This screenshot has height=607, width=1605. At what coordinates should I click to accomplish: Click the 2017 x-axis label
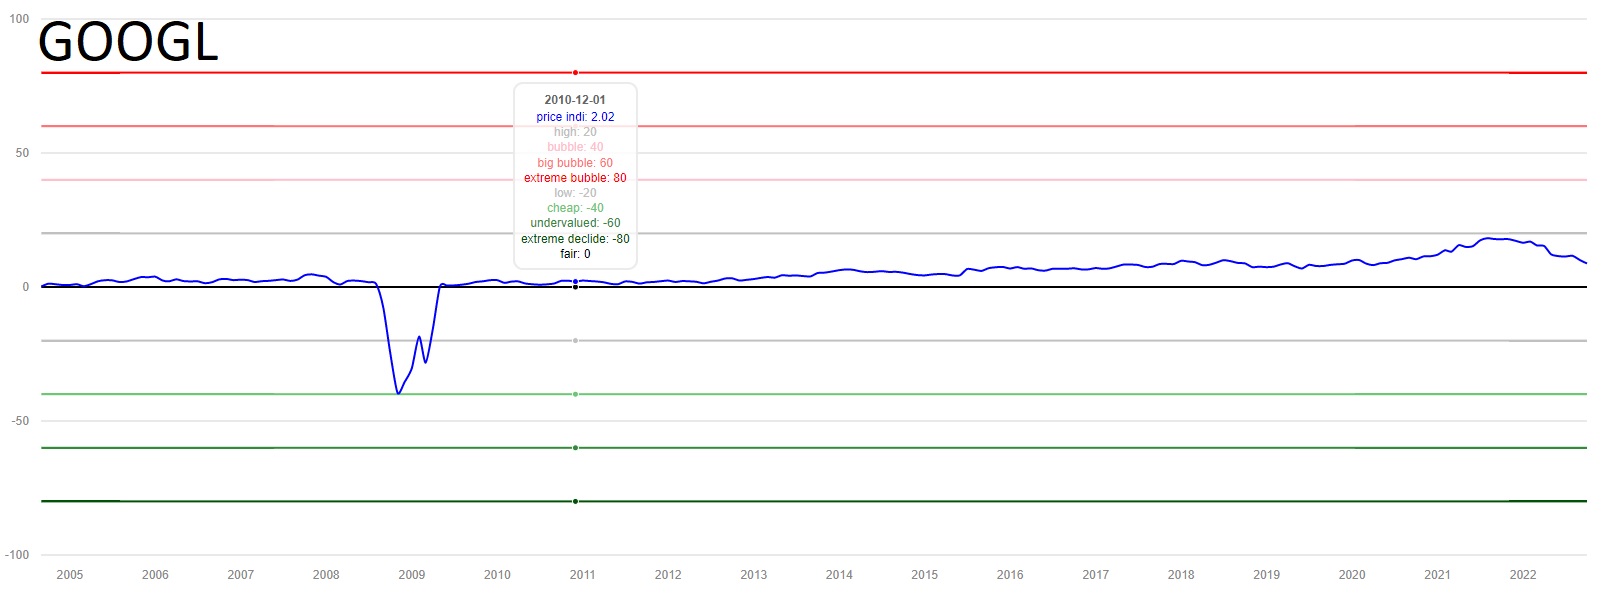pyautogui.click(x=1096, y=575)
